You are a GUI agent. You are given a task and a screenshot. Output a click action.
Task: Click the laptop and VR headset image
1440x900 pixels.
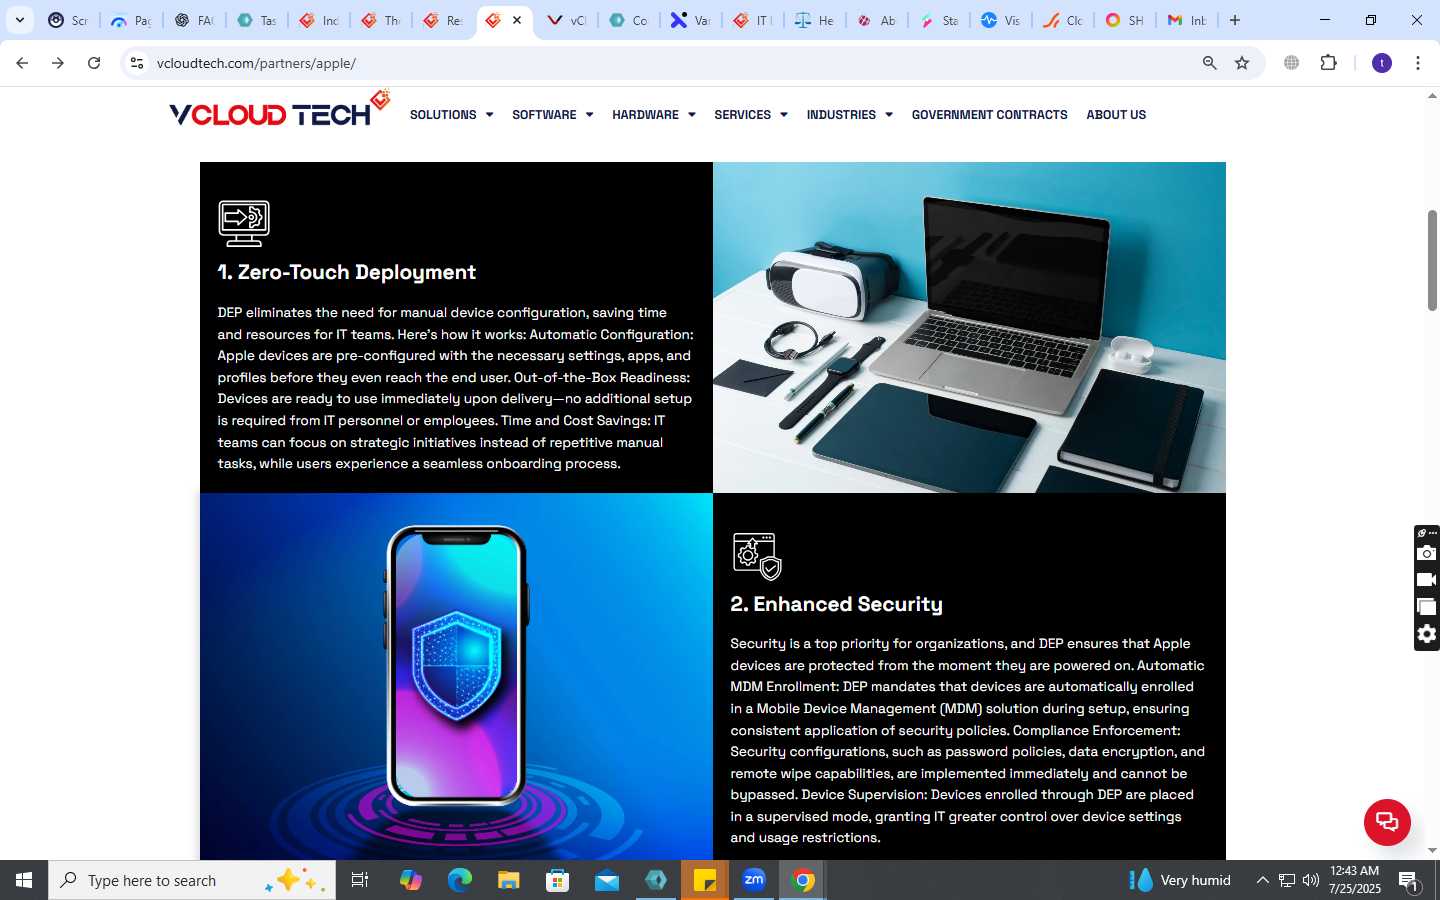[x=969, y=327]
